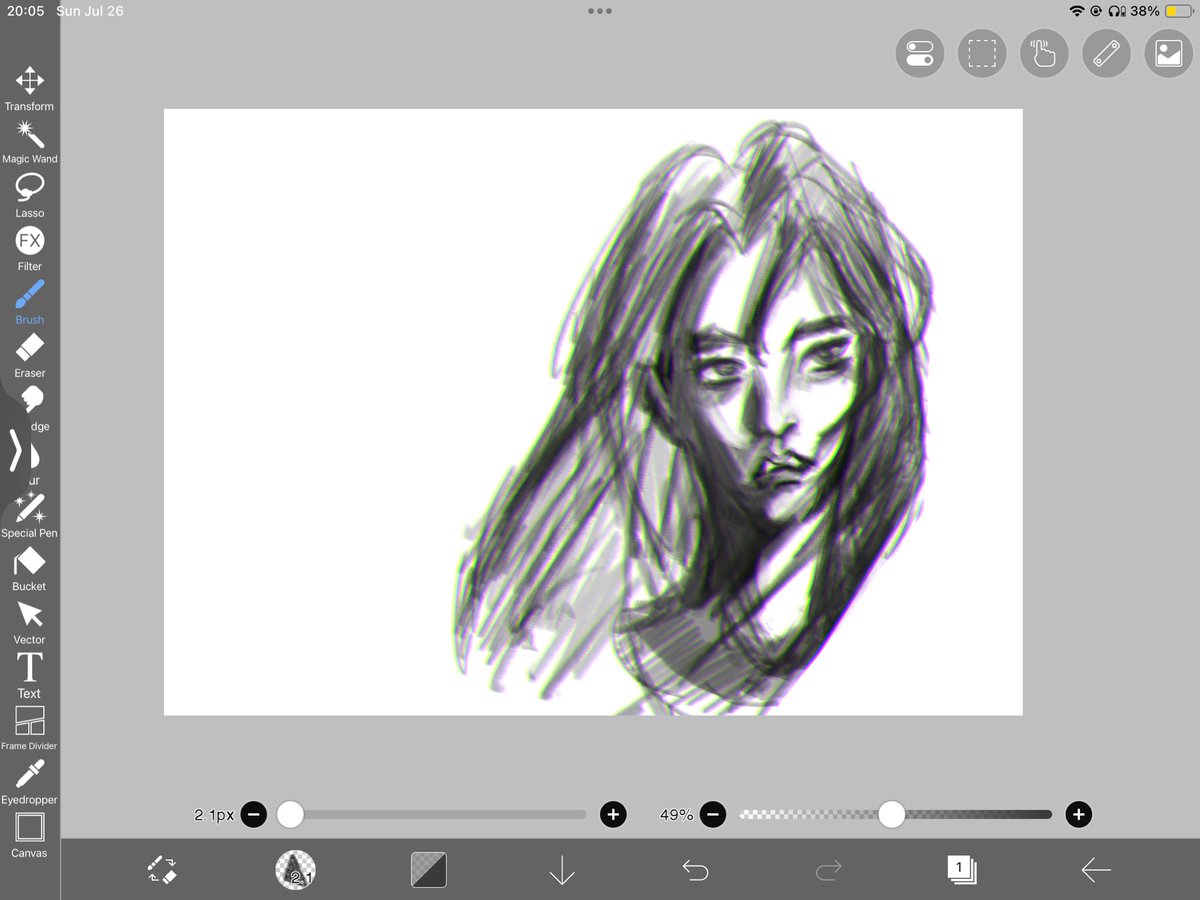Swap brush and eraser icon

[162, 869]
